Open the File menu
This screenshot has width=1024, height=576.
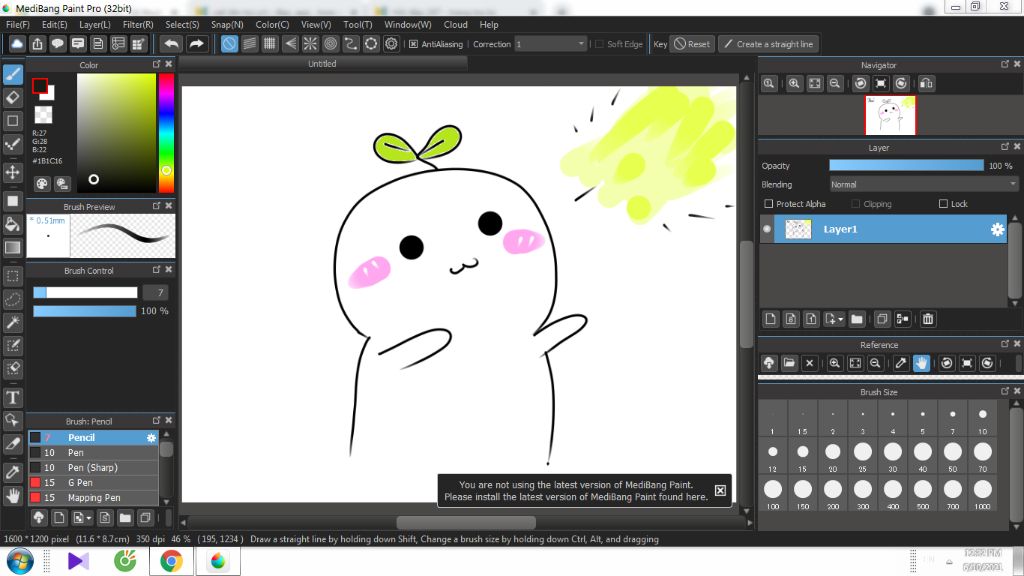coord(18,25)
